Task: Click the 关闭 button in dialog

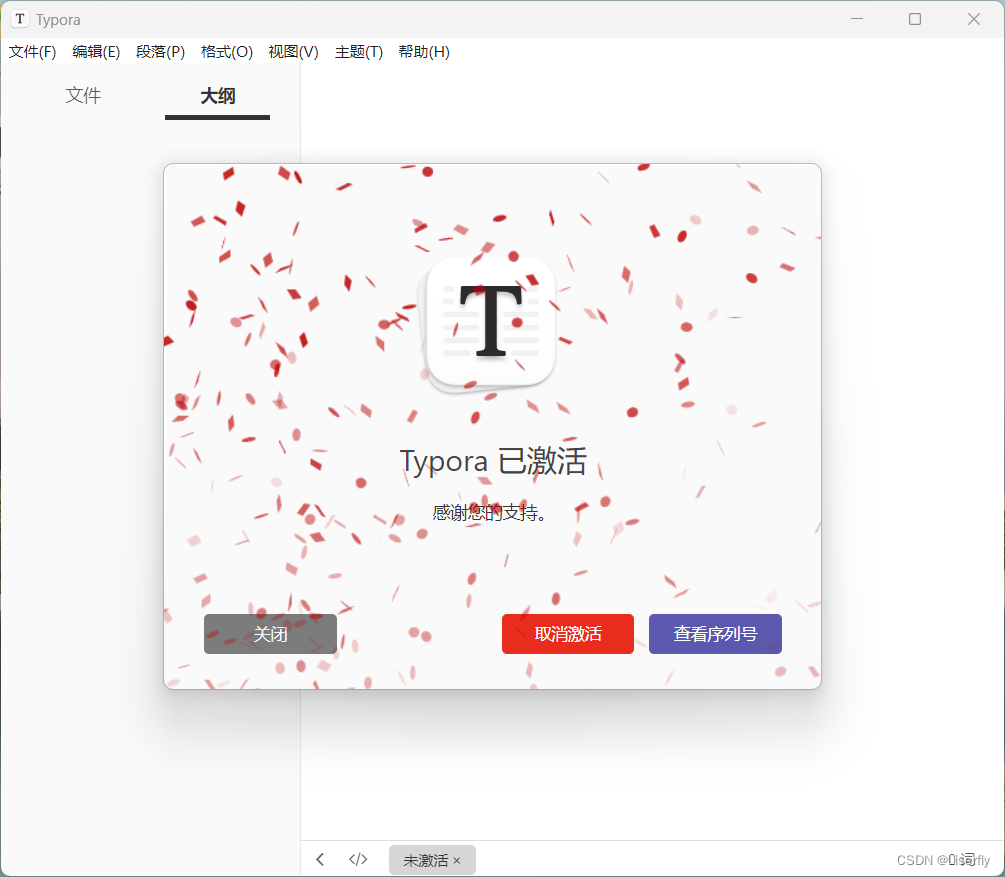Action: click(270, 634)
